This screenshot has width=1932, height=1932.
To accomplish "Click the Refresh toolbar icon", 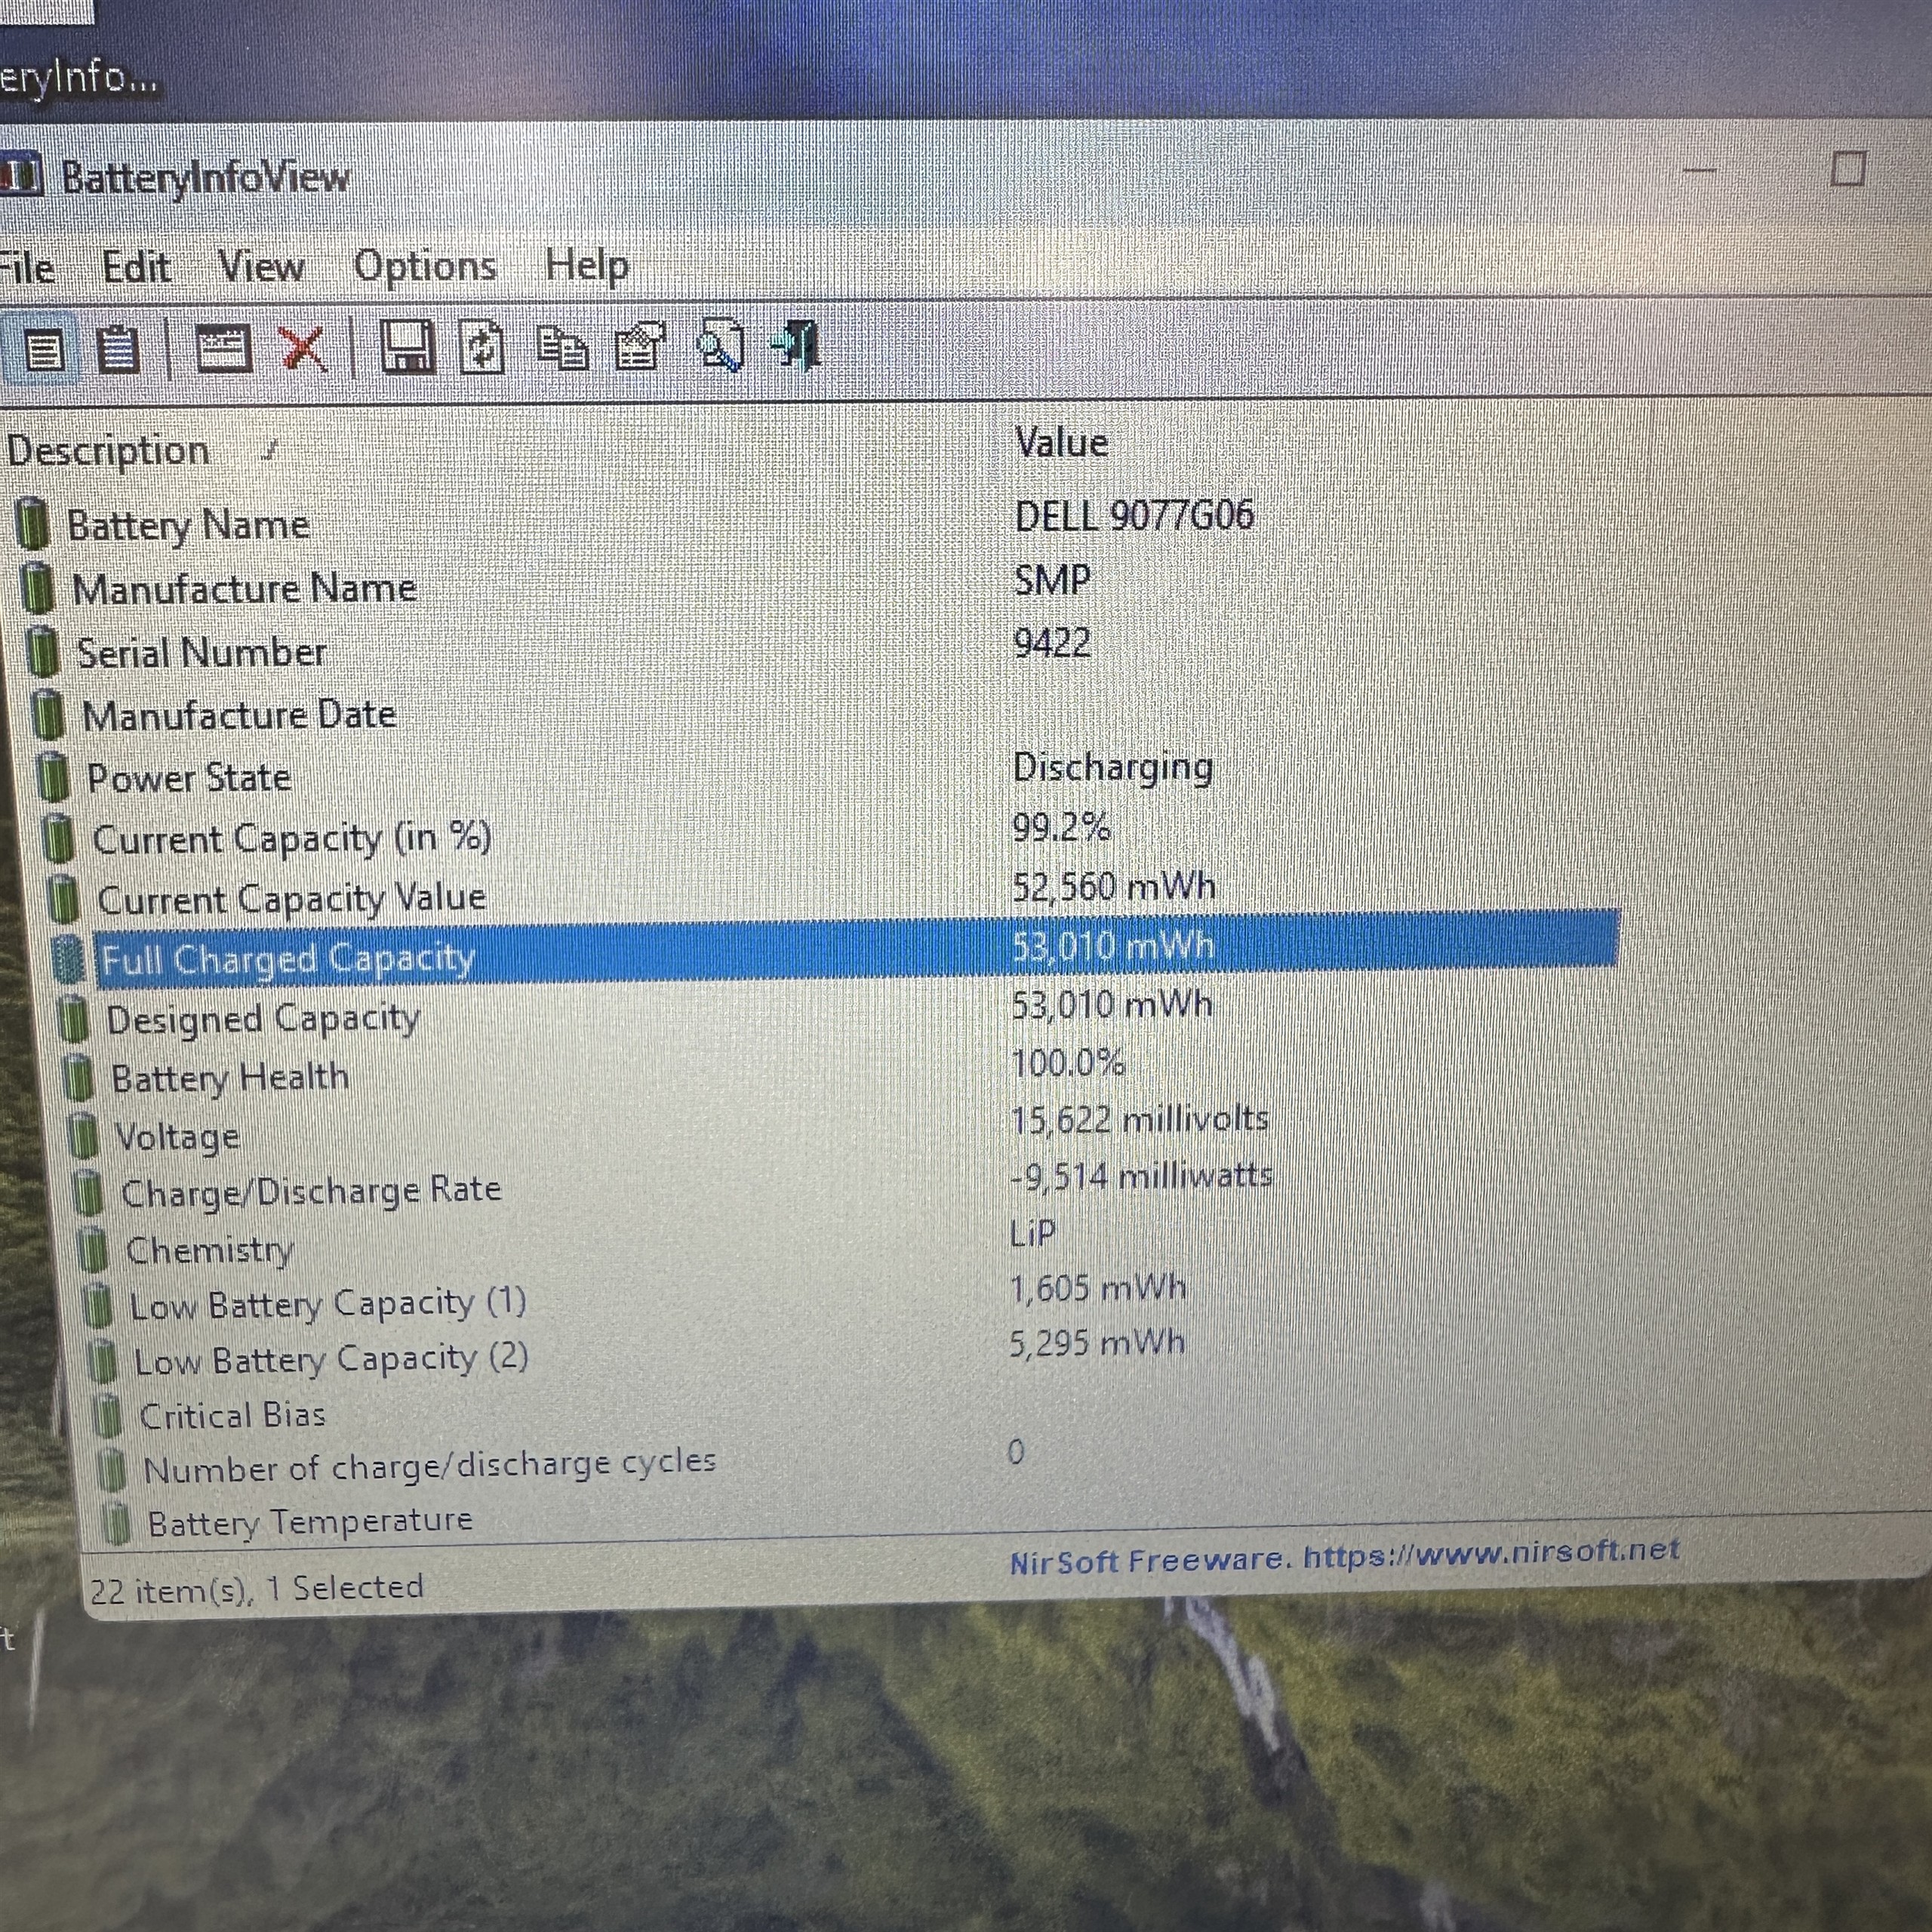I will pyautogui.click(x=482, y=348).
